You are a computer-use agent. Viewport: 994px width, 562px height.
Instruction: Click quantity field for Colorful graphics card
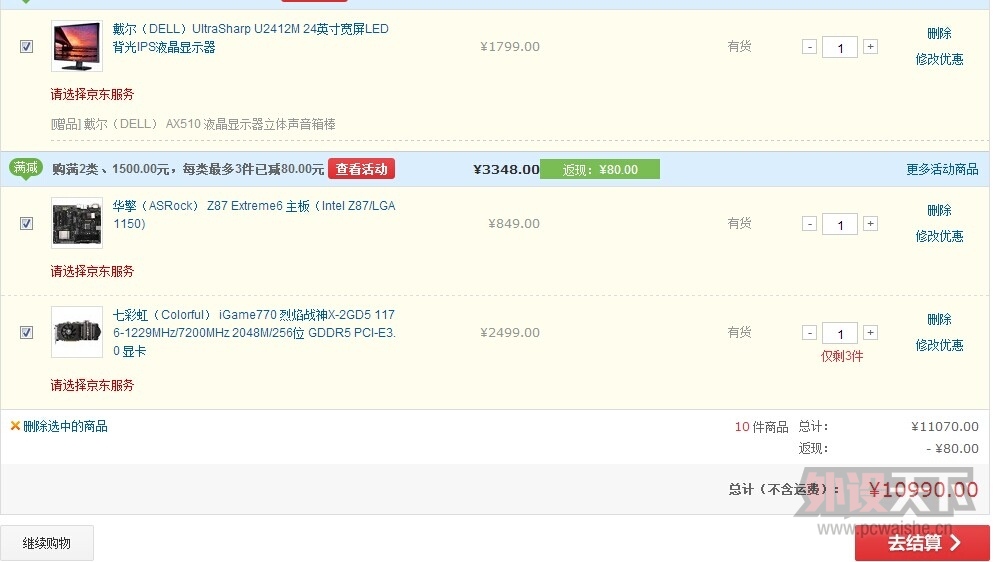coord(840,333)
